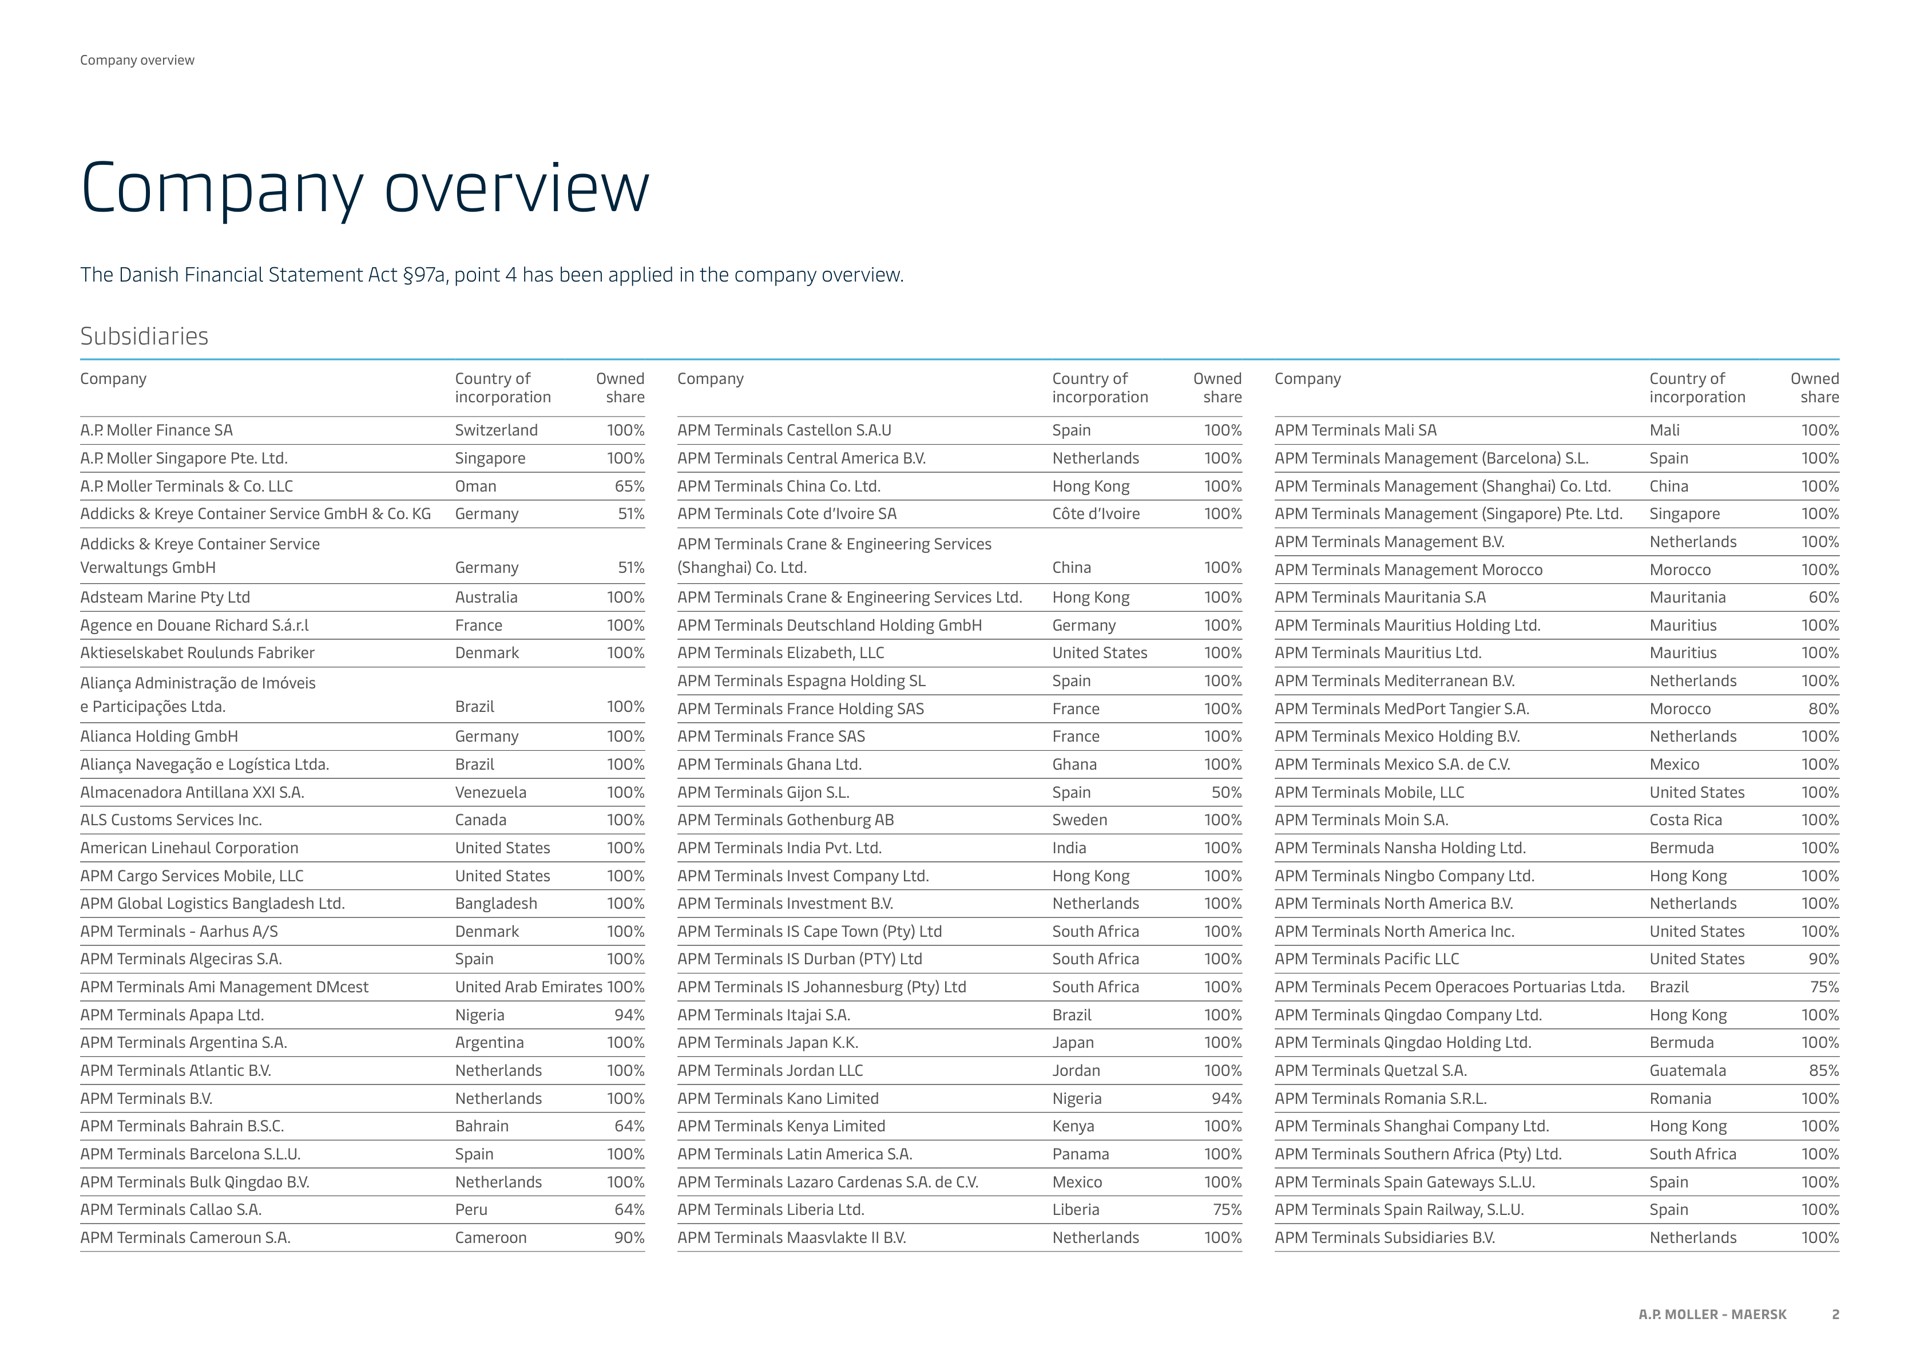Click the 'Costa Rica' country cell
The width and height of the screenshot is (1920, 1358).
coord(1686,820)
